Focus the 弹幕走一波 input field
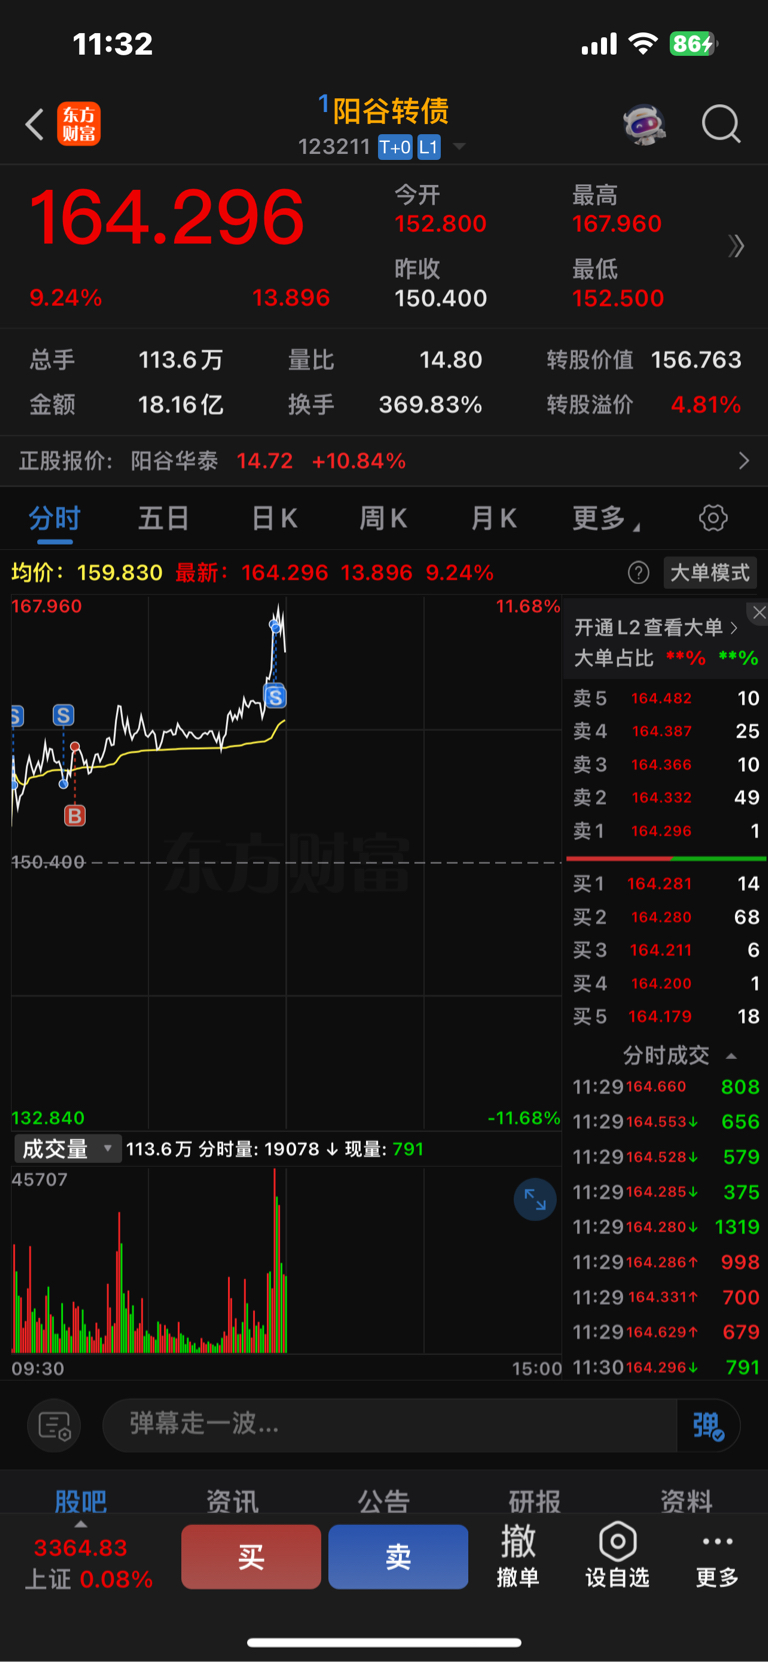Screen dimensions: 768x1662 pos(390,1424)
